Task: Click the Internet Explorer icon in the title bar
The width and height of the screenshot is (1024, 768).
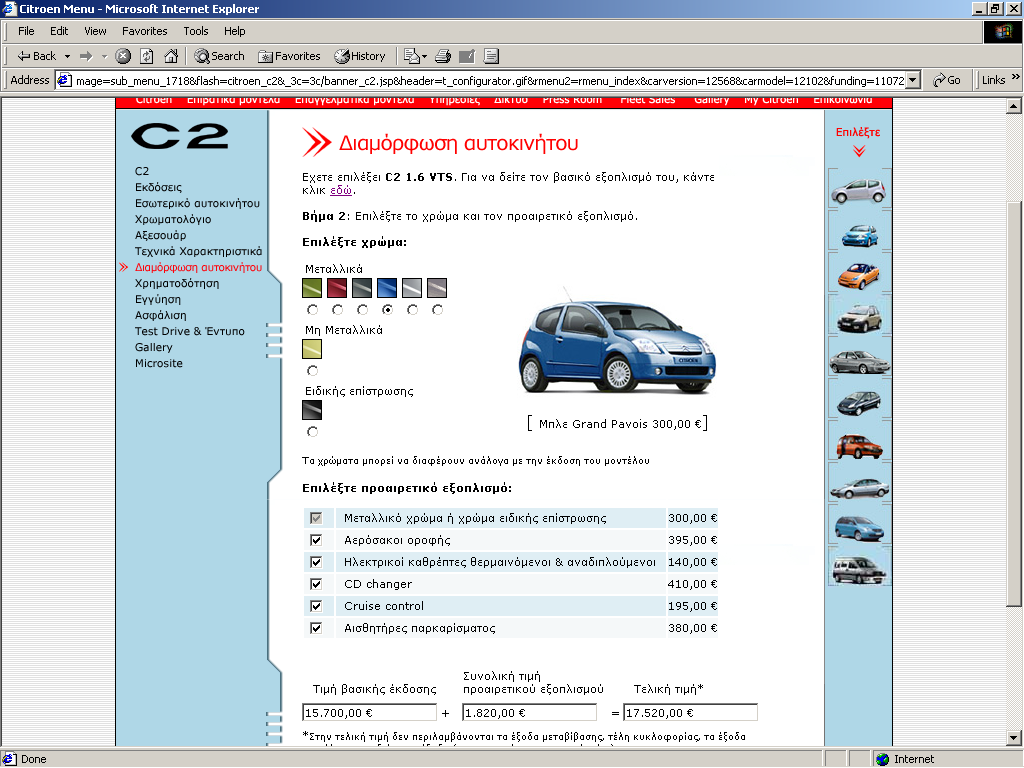Action: tap(9, 8)
